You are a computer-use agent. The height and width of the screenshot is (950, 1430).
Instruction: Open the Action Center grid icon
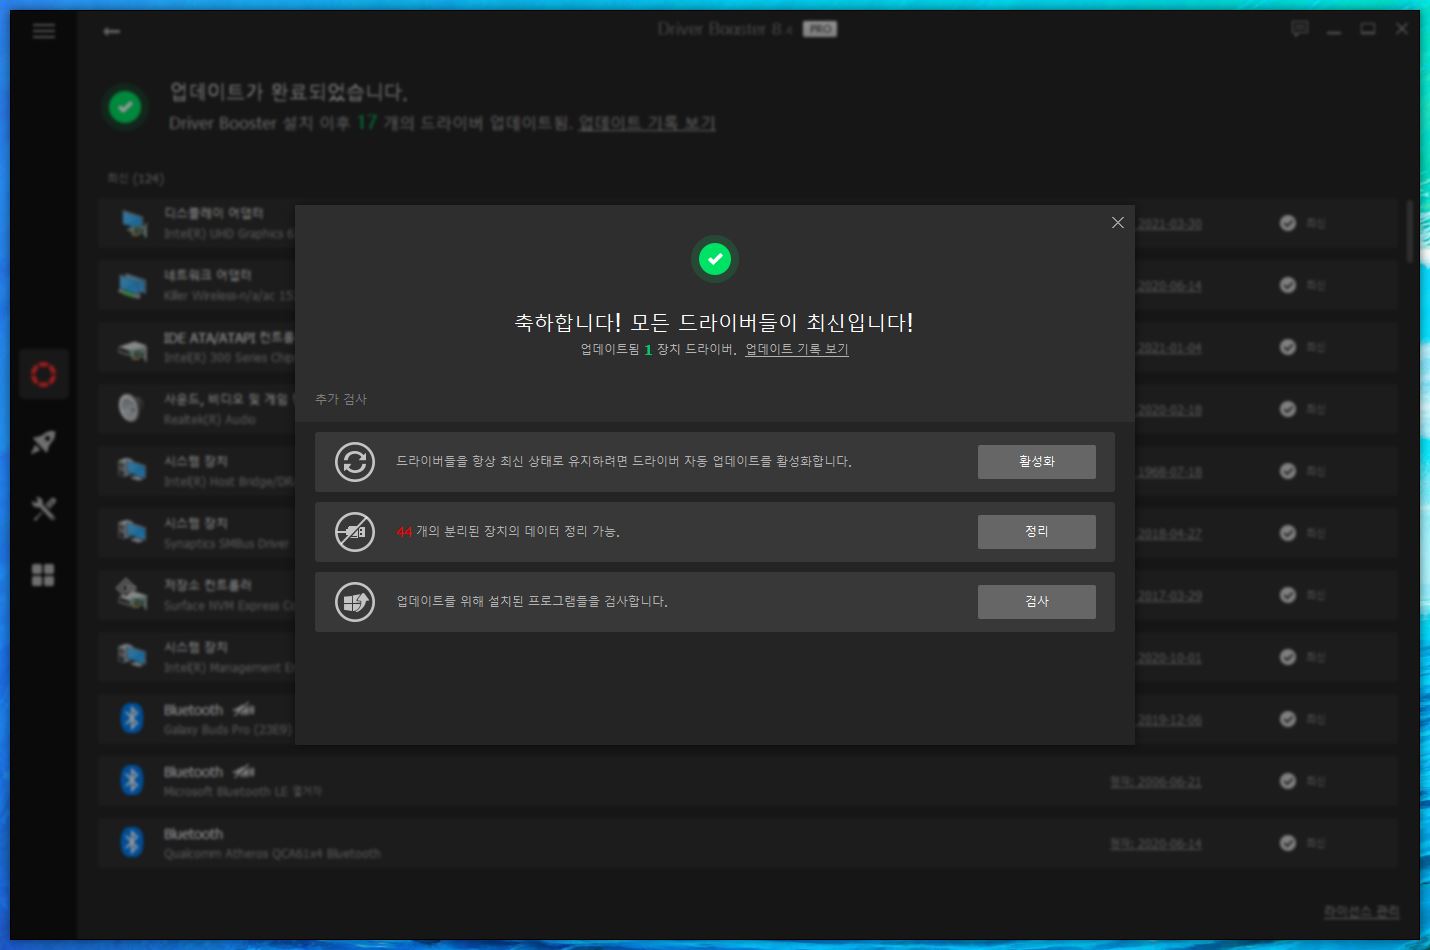tap(43, 575)
